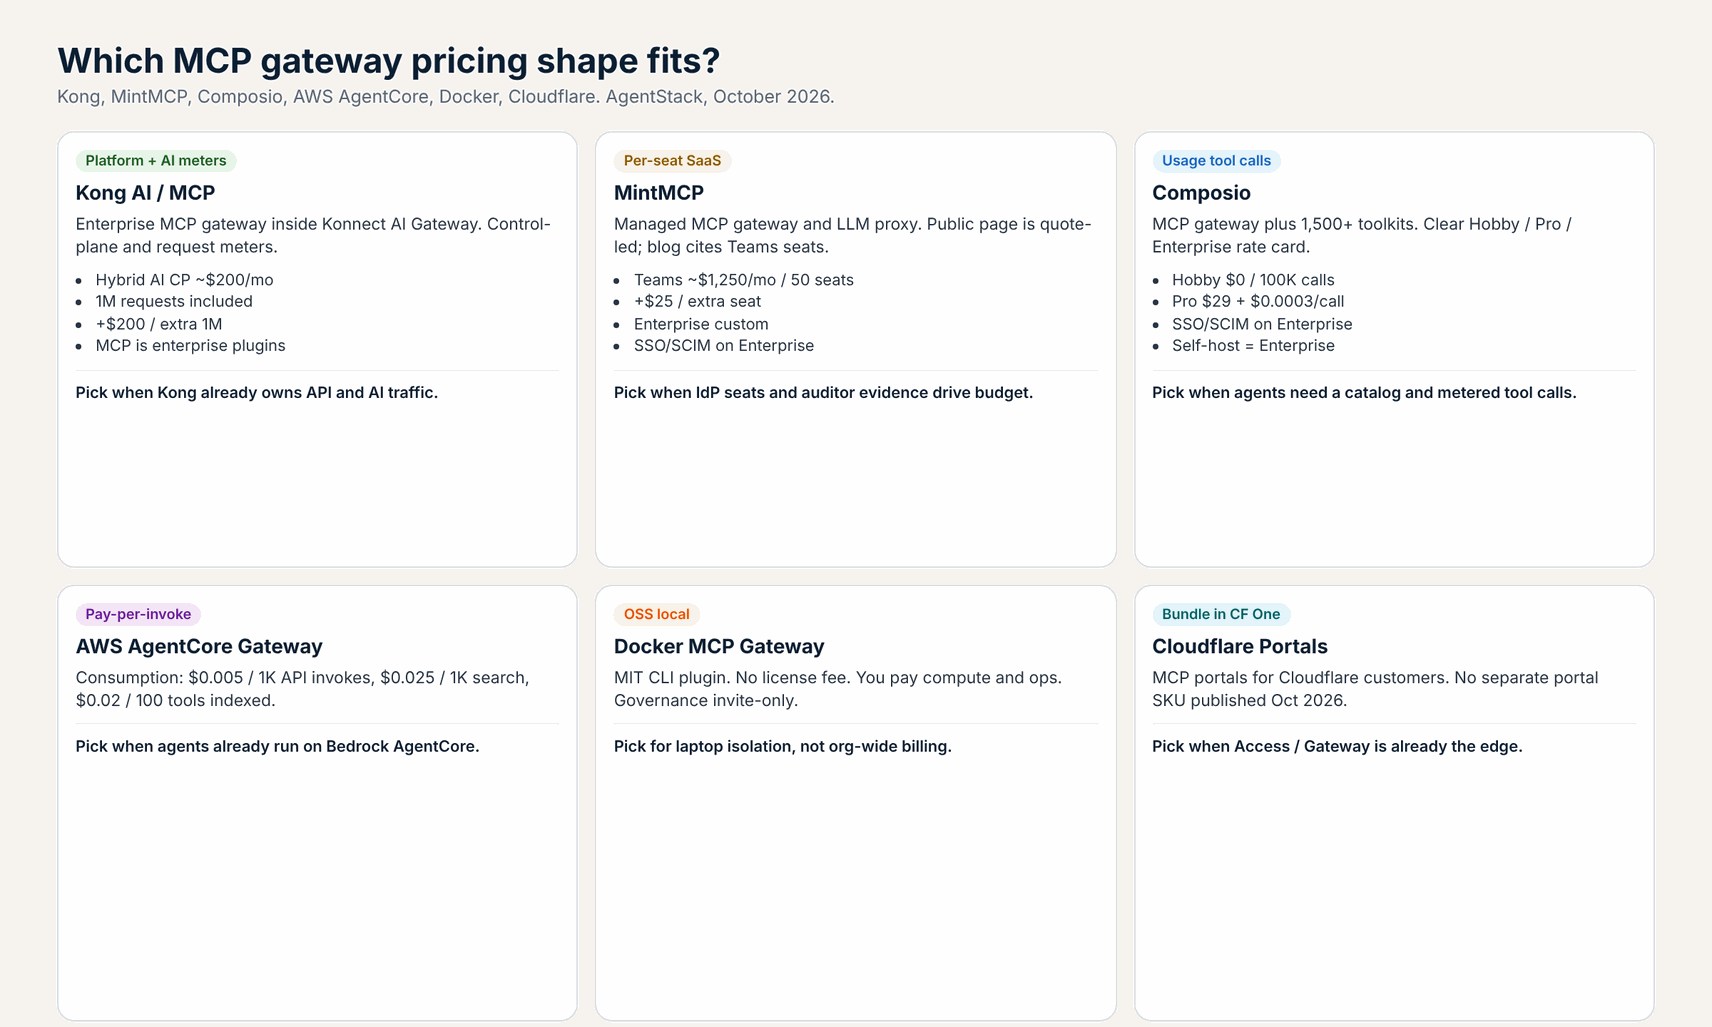Screen dimensions: 1712x1027
Task: Click bullet 'Pro $29 + $0.0003/call'
Action: (1258, 302)
